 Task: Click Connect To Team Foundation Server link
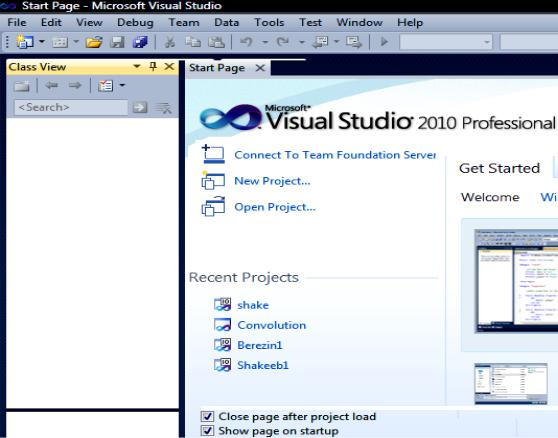[335, 155]
